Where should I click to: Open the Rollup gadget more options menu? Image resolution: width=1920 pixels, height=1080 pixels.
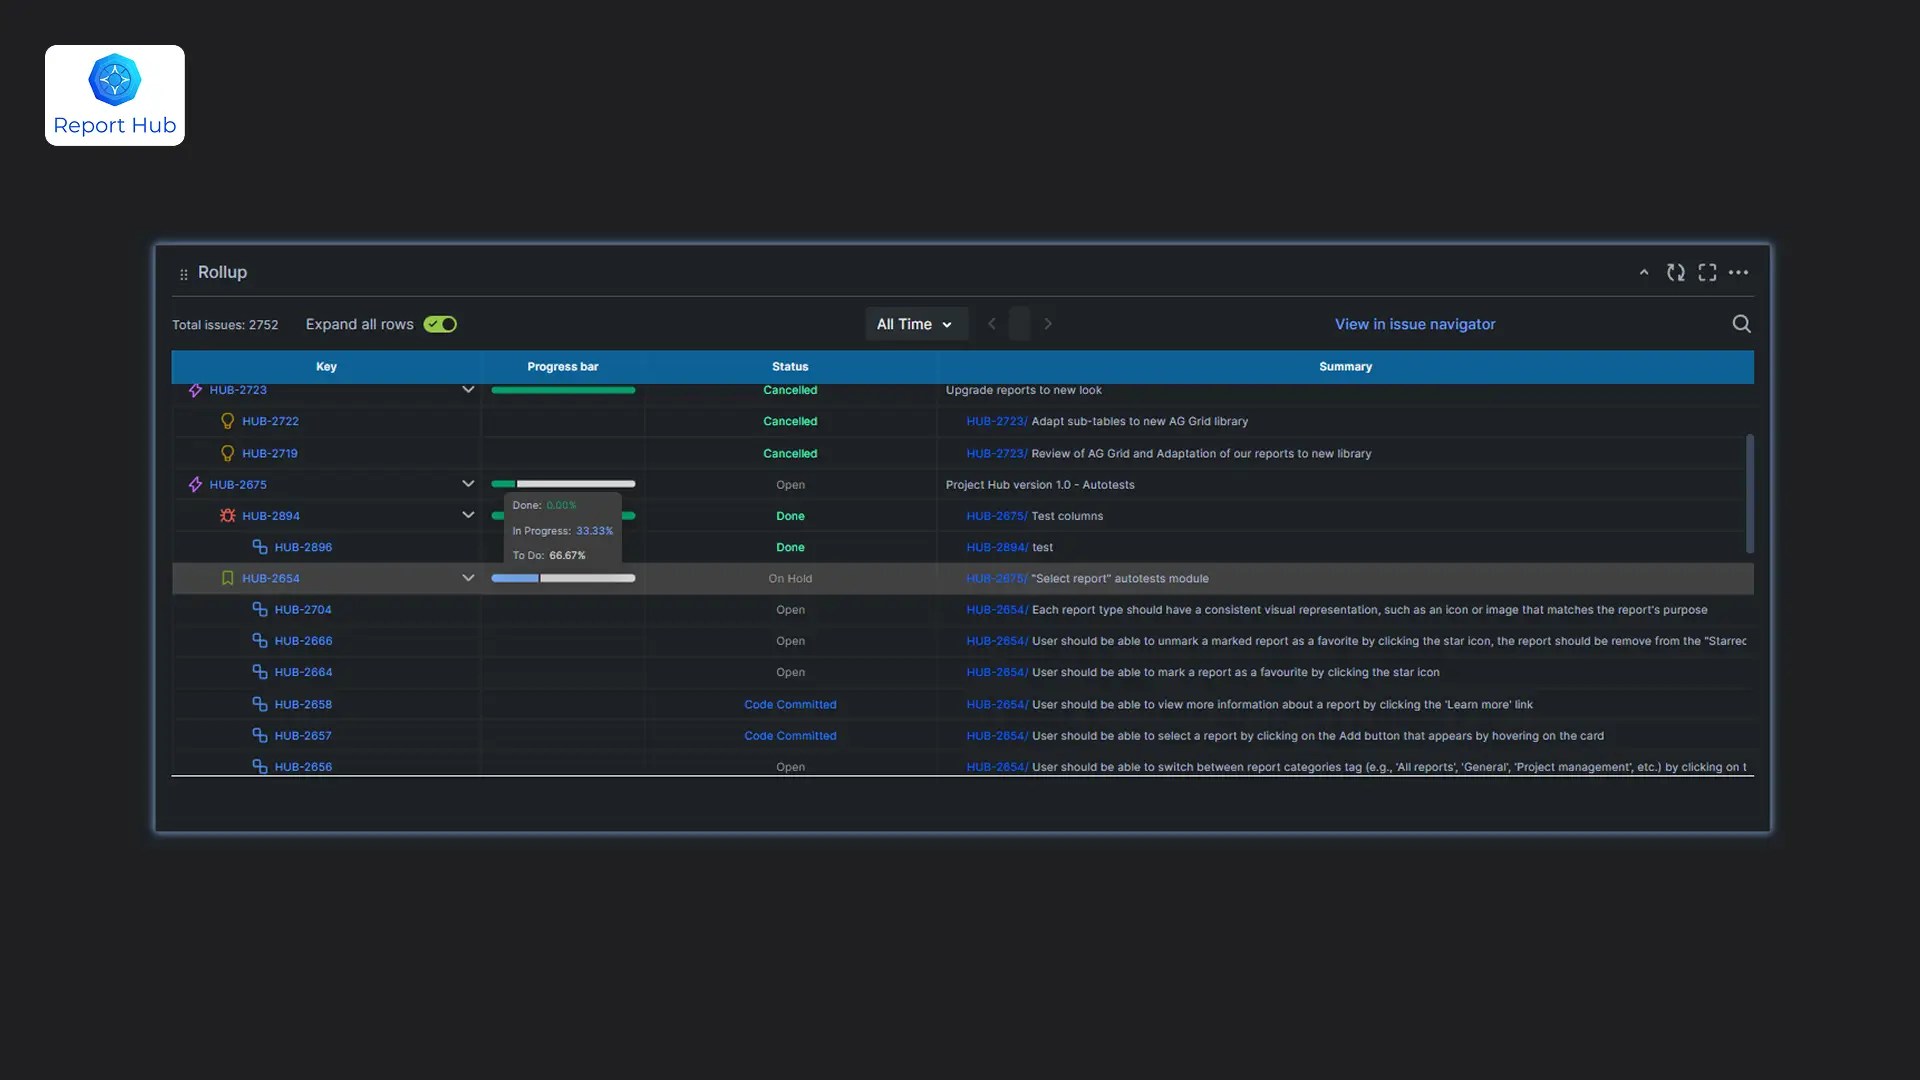pyautogui.click(x=1739, y=272)
